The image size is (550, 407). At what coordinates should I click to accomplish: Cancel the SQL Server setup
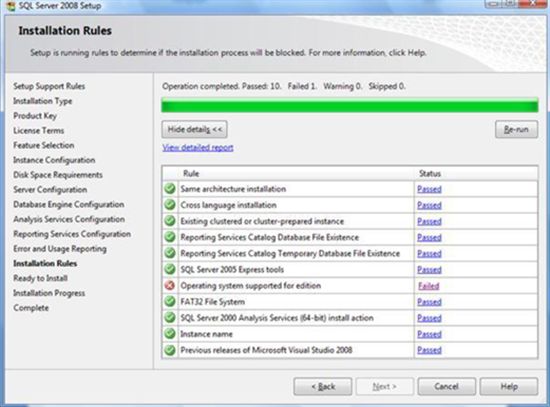click(447, 387)
